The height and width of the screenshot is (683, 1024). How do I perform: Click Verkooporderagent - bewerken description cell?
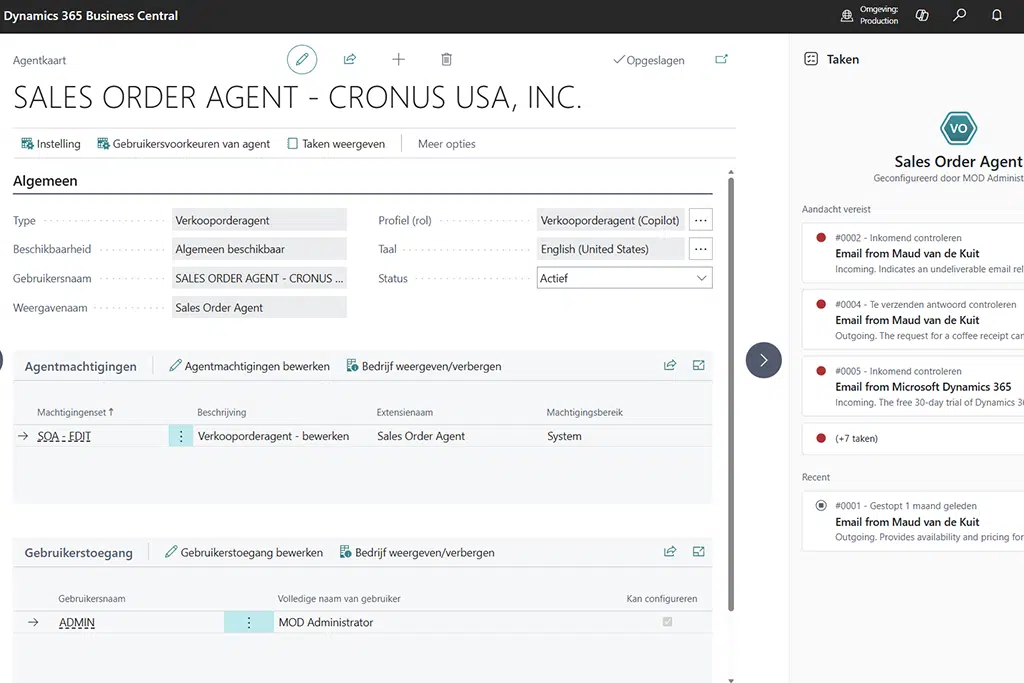pyautogui.click(x=274, y=436)
